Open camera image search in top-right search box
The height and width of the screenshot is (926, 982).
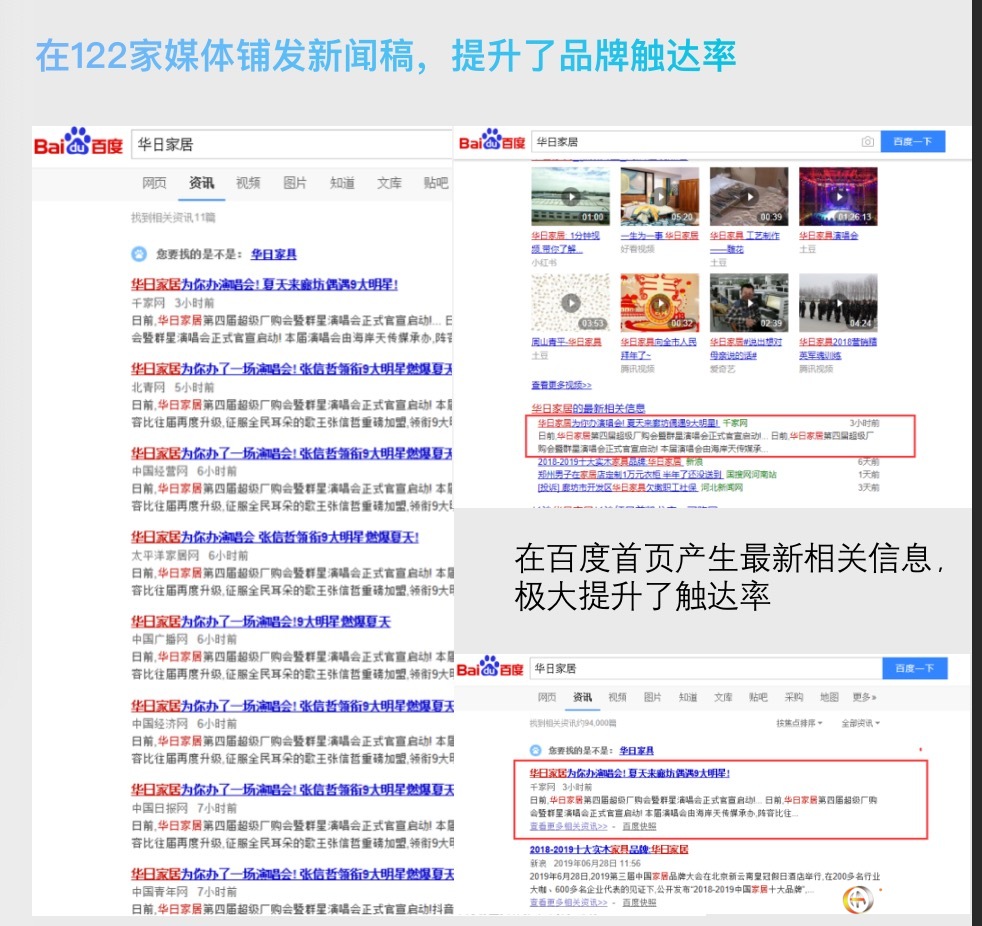pos(867,142)
